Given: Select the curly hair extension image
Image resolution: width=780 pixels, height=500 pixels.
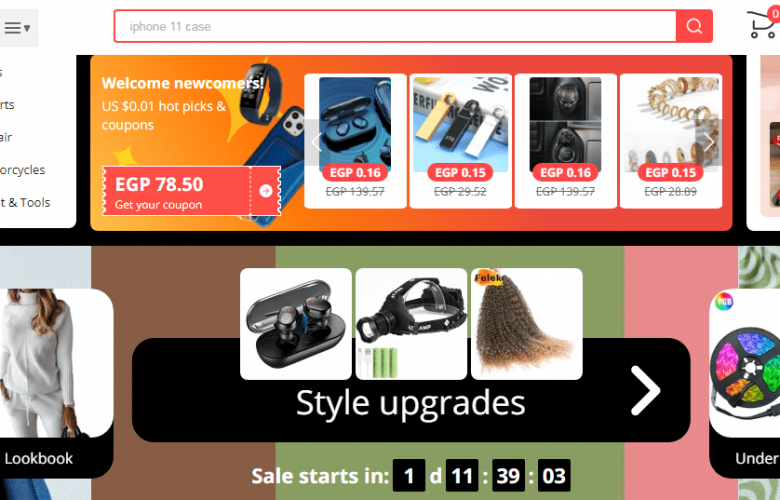Looking at the screenshot, I should coord(527,324).
